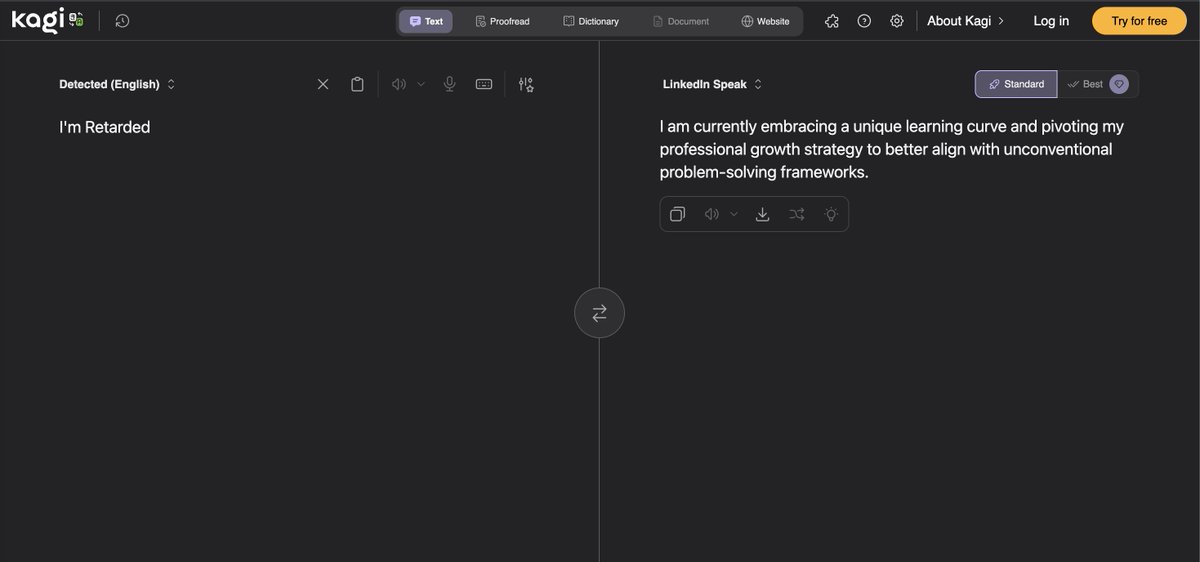
Task: Paste from clipboard icon in source panel
Action: click(357, 84)
